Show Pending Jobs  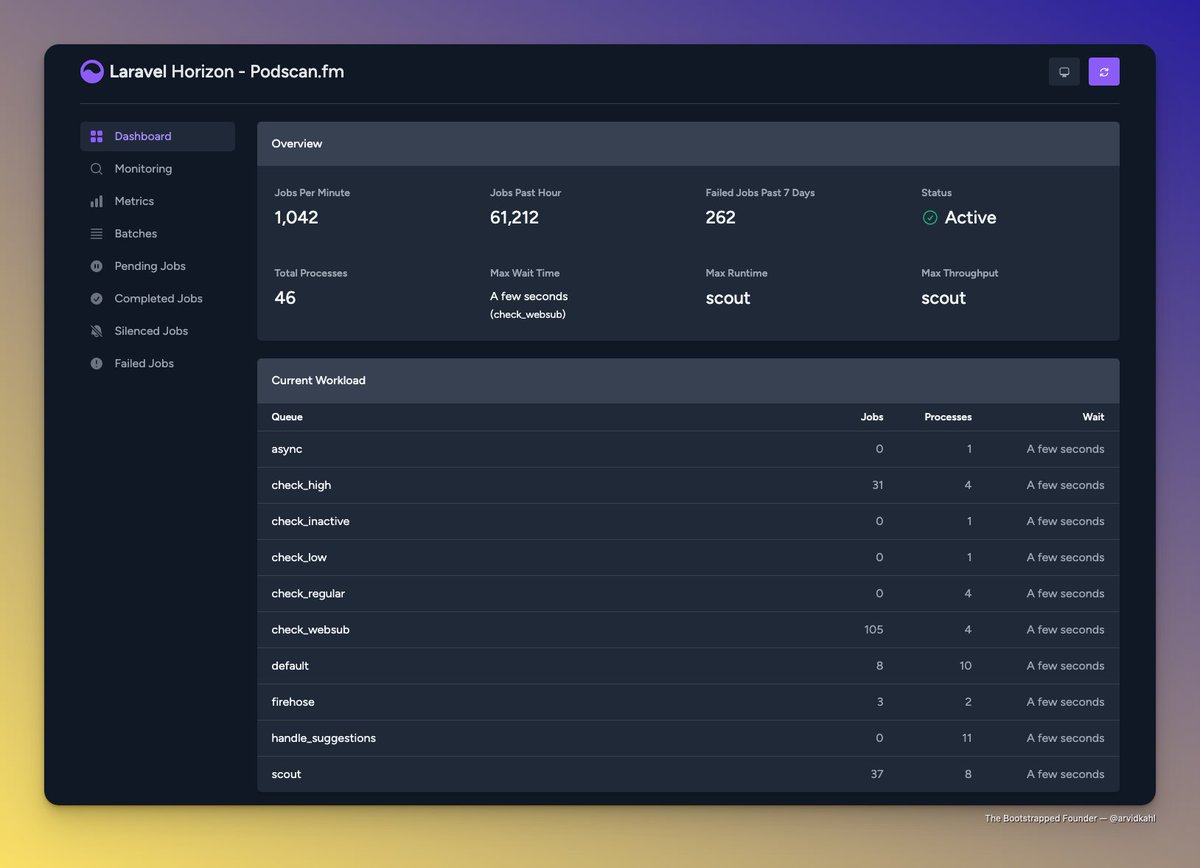tap(158, 266)
